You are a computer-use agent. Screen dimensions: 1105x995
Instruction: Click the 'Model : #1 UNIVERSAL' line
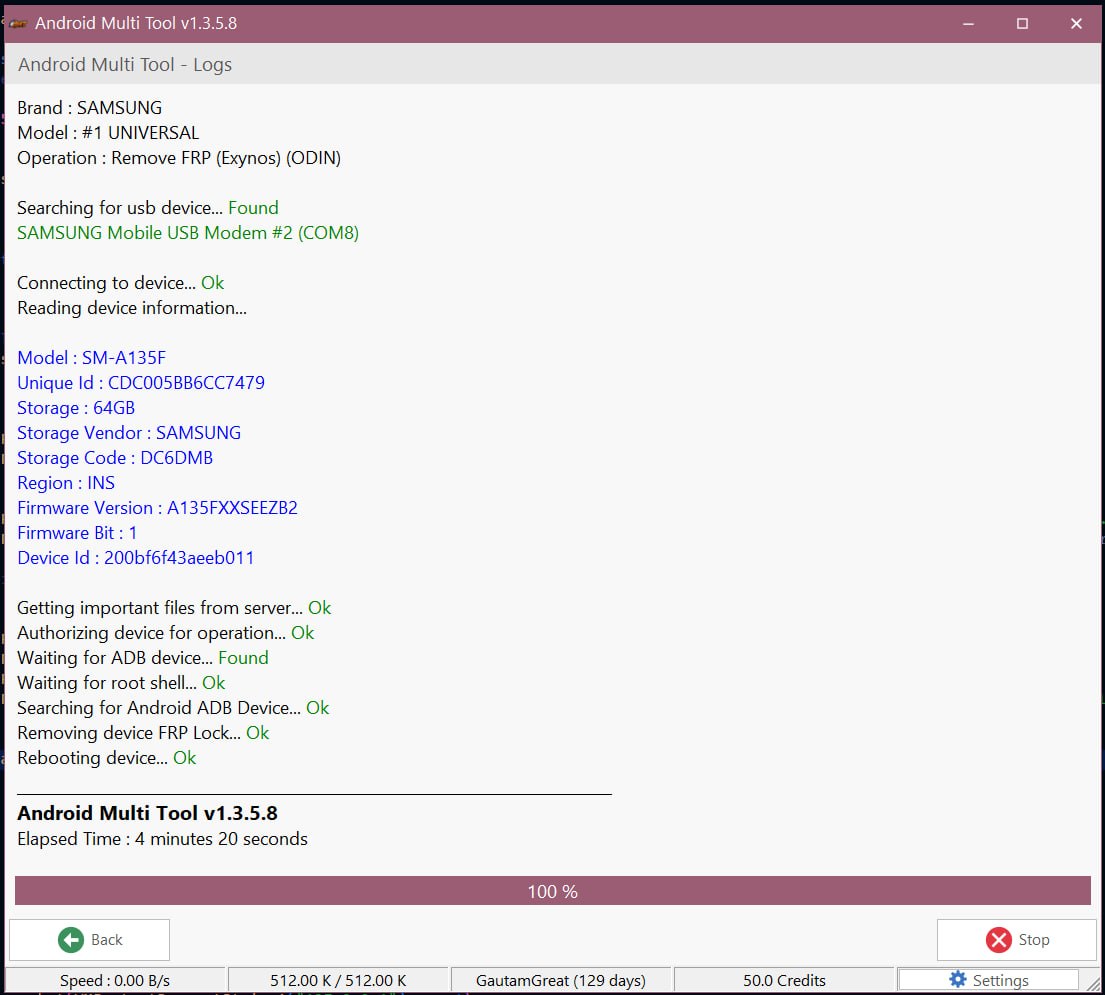pyautogui.click(x=108, y=132)
